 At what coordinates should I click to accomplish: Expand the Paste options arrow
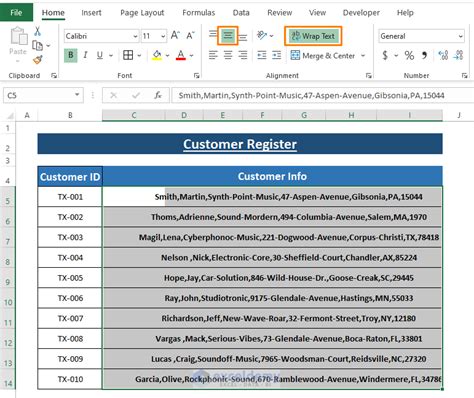18,61
